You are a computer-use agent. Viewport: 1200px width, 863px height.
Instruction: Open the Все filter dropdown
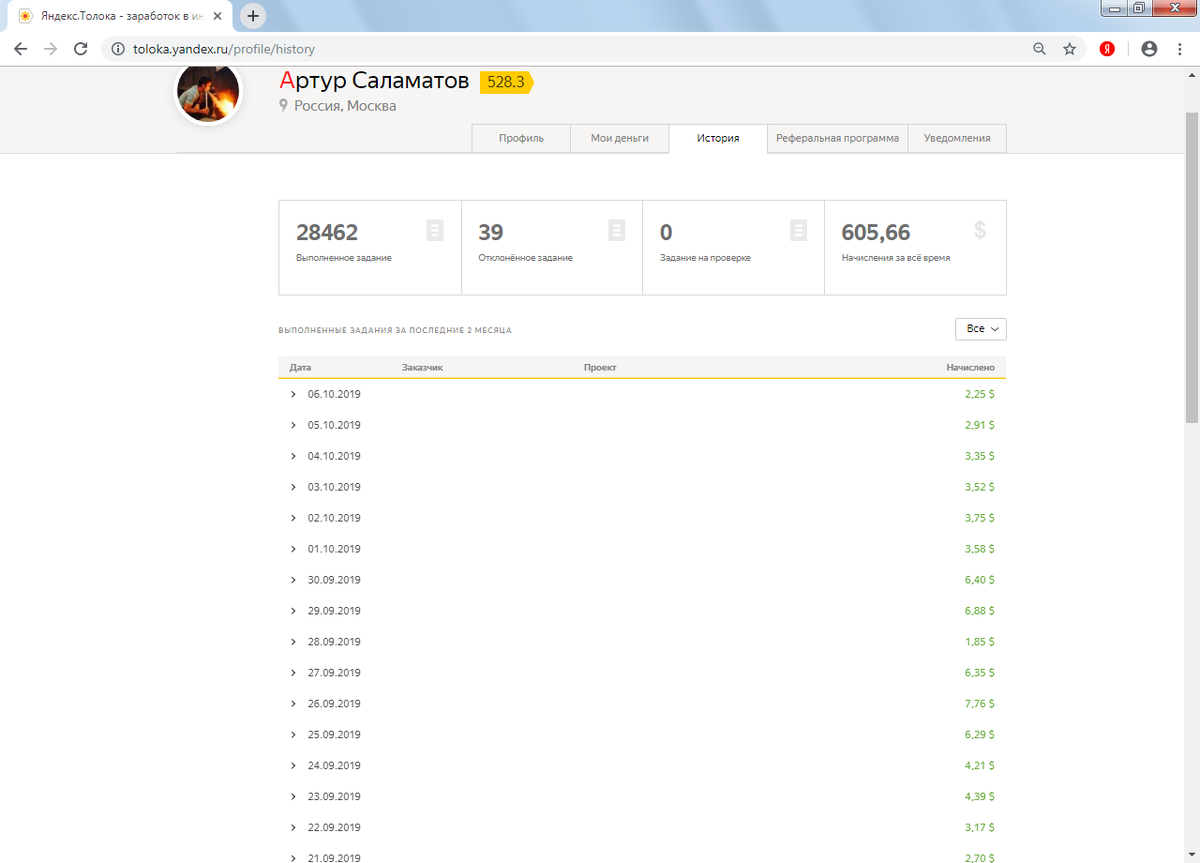point(981,329)
